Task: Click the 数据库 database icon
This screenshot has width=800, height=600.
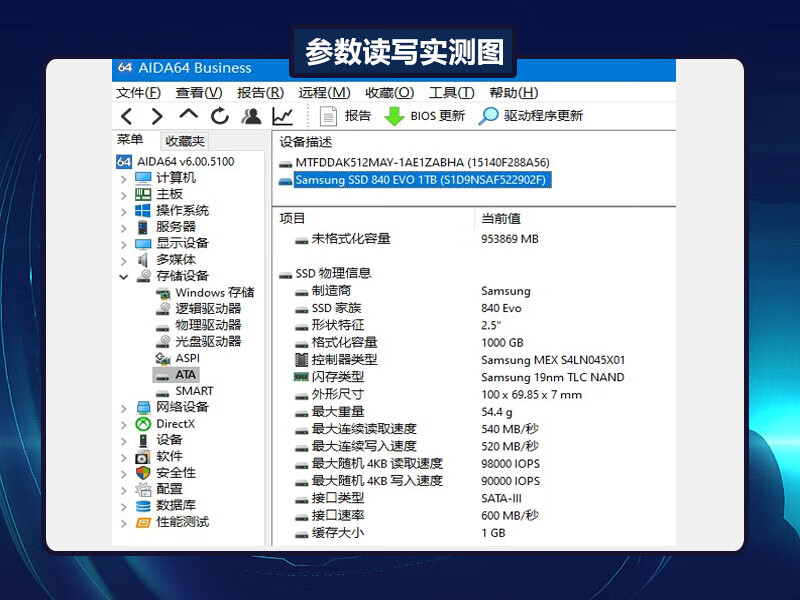Action: point(143,506)
